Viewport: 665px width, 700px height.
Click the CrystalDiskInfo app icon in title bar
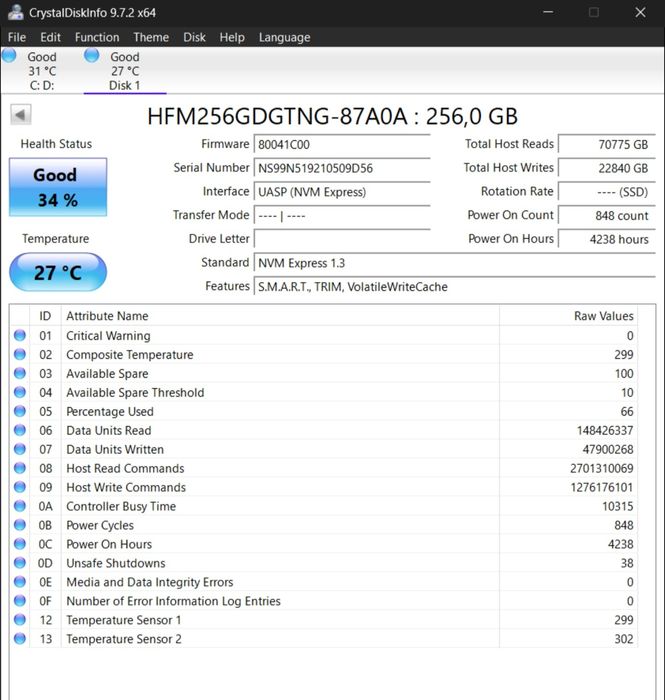point(16,12)
